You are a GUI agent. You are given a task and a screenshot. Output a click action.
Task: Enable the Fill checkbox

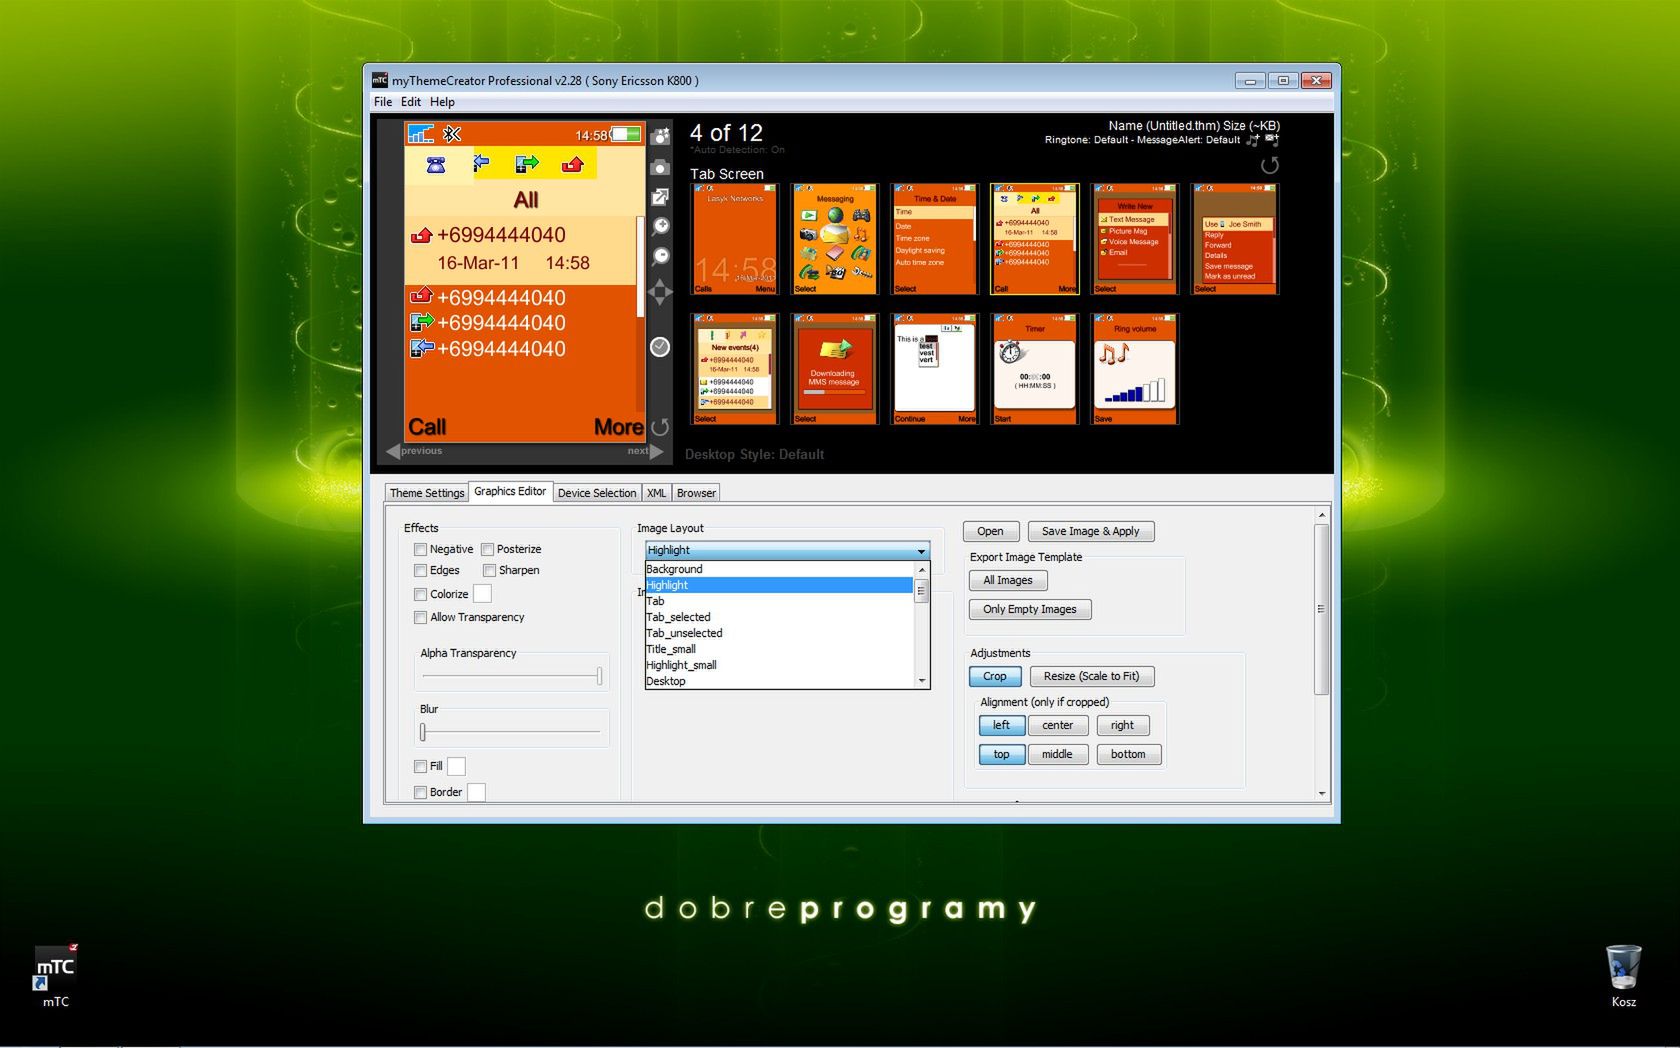421,766
